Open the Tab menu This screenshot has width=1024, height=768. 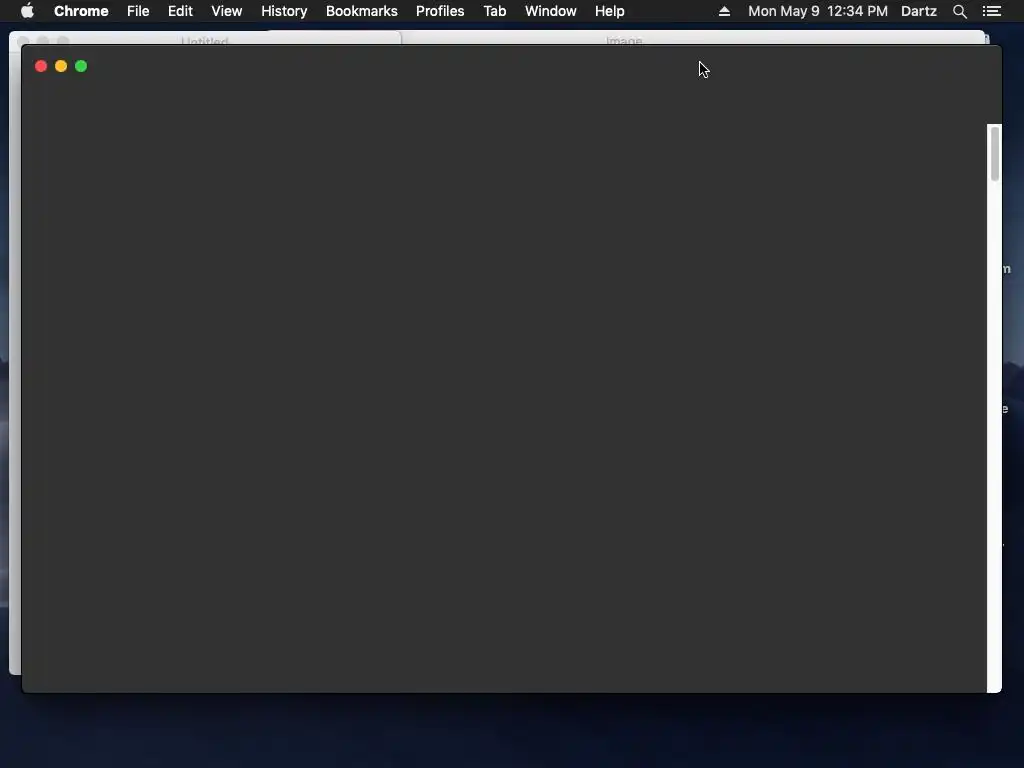pyautogui.click(x=494, y=11)
